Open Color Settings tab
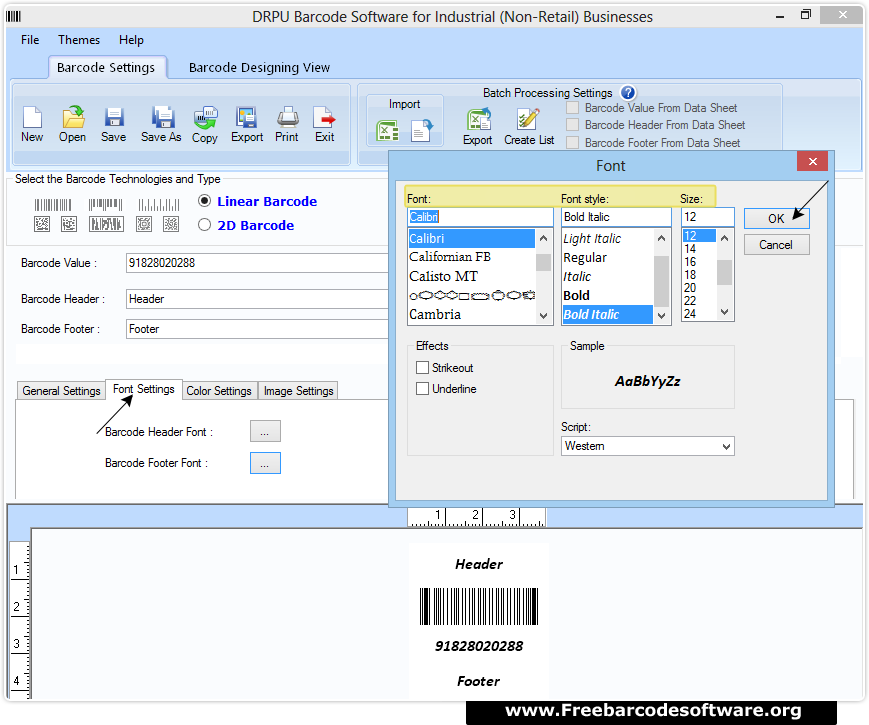This screenshot has width=869, height=725. (x=219, y=391)
